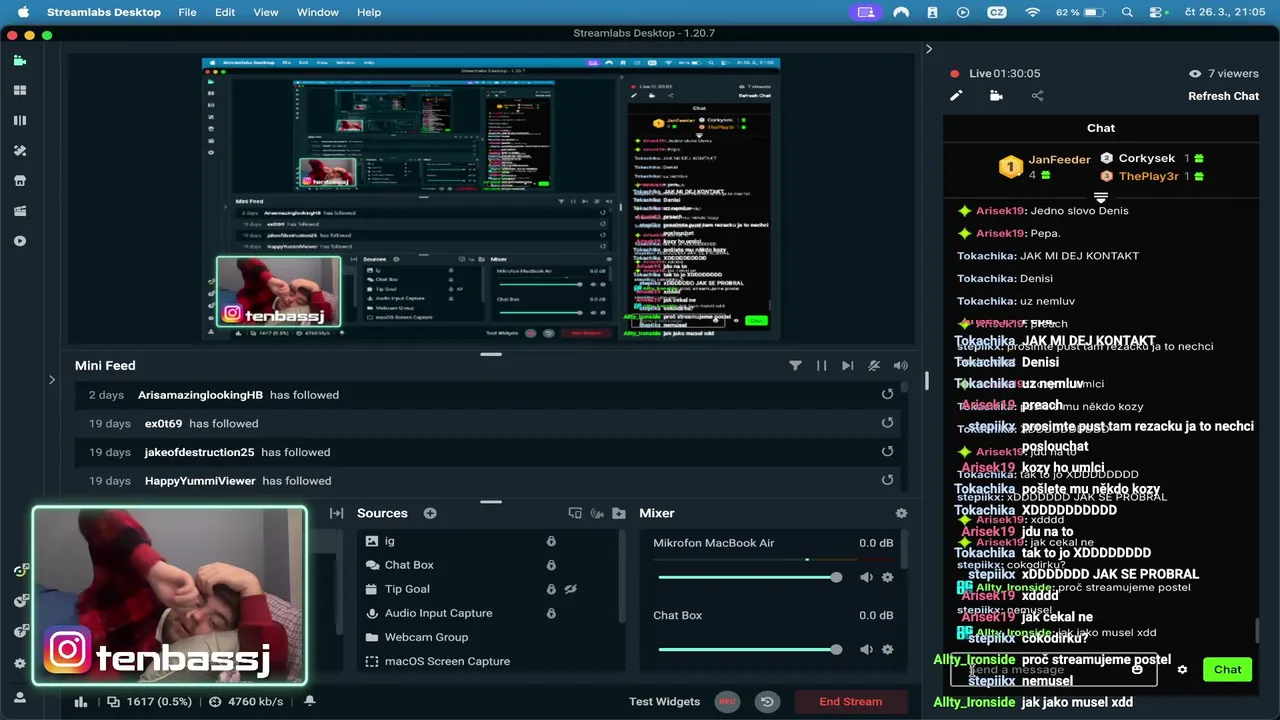Open the Edit menu
The width and height of the screenshot is (1280, 720).
click(x=225, y=12)
